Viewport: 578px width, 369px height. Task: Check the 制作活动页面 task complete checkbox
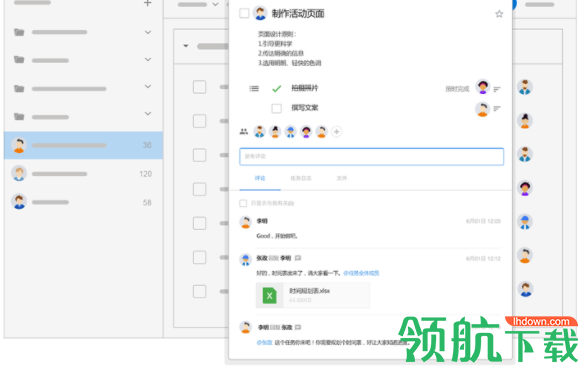click(244, 13)
